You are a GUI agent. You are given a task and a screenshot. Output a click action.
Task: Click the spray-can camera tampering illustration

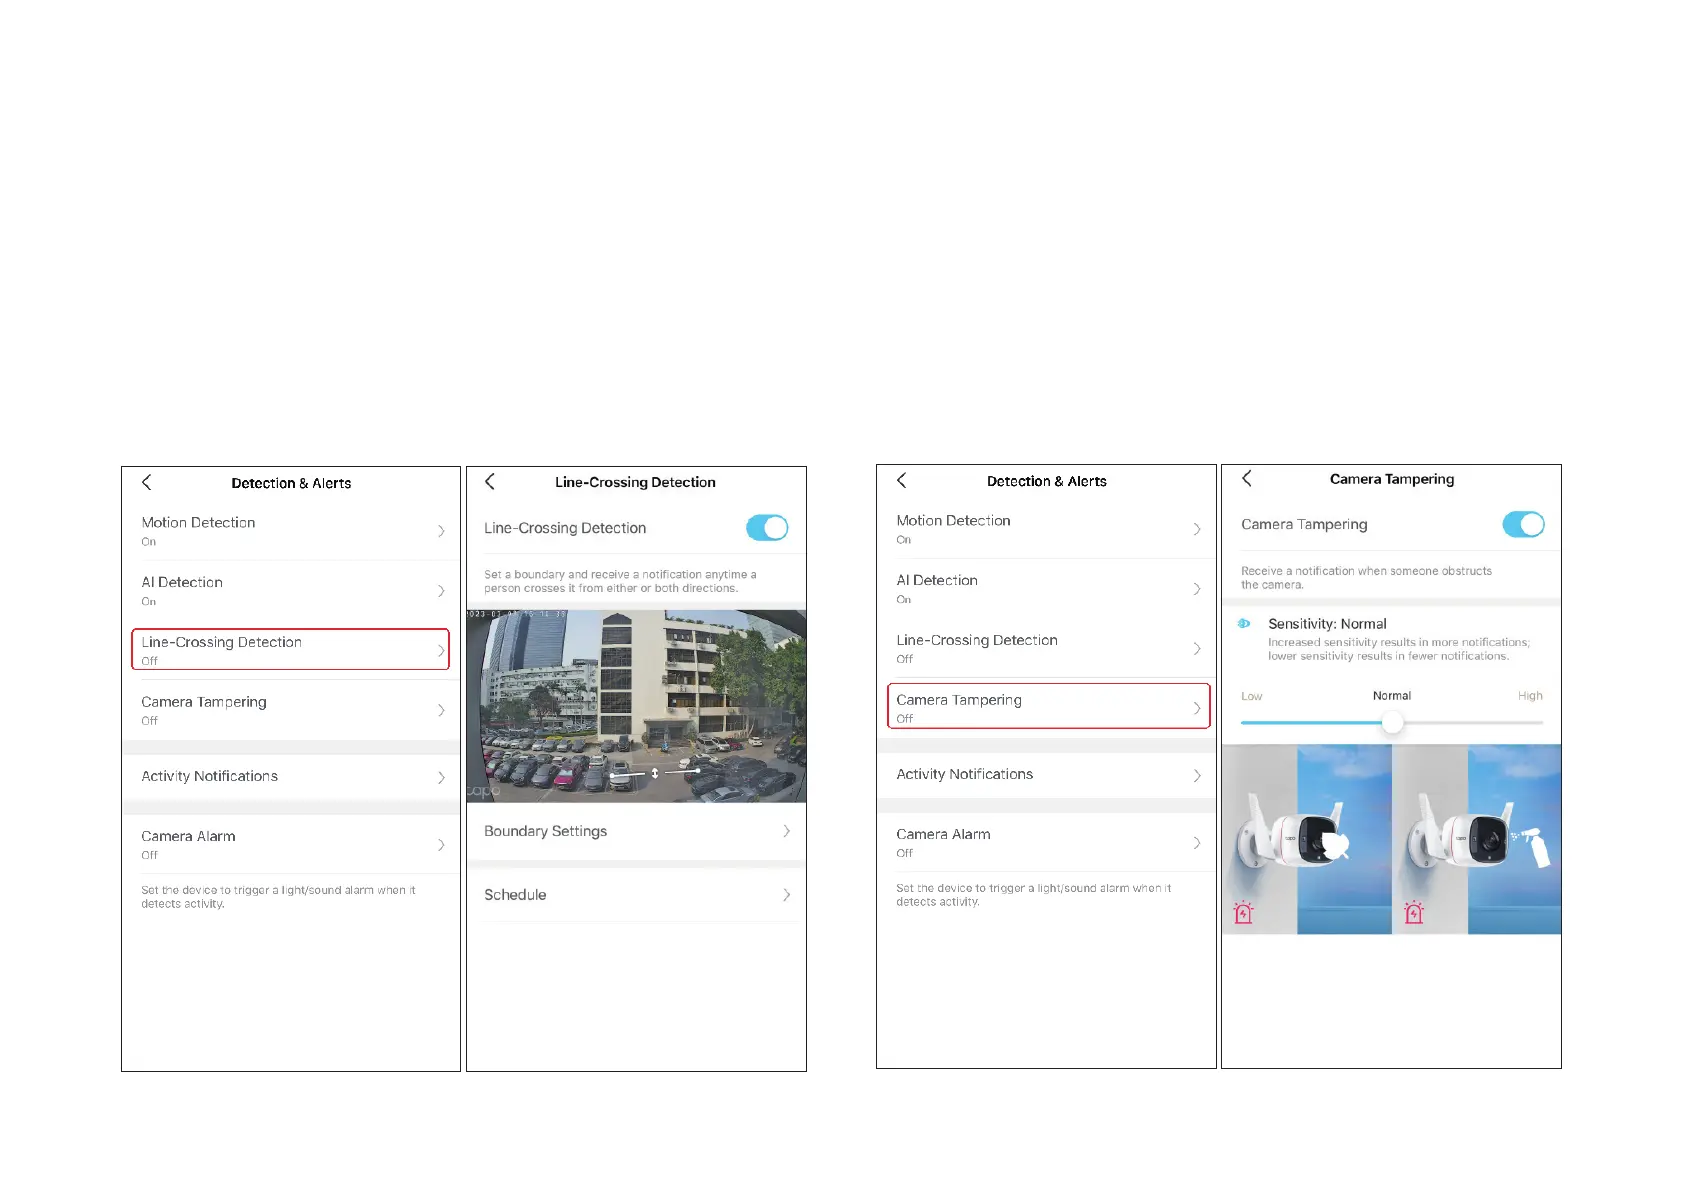1477,839
